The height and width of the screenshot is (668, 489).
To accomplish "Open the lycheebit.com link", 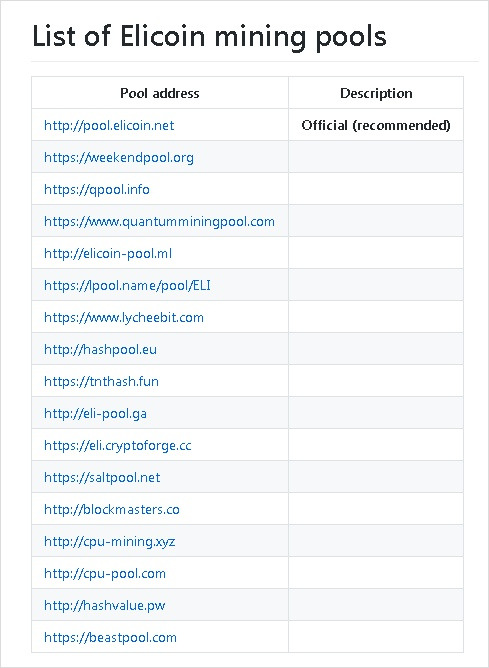I will click(x=124, y=317).
